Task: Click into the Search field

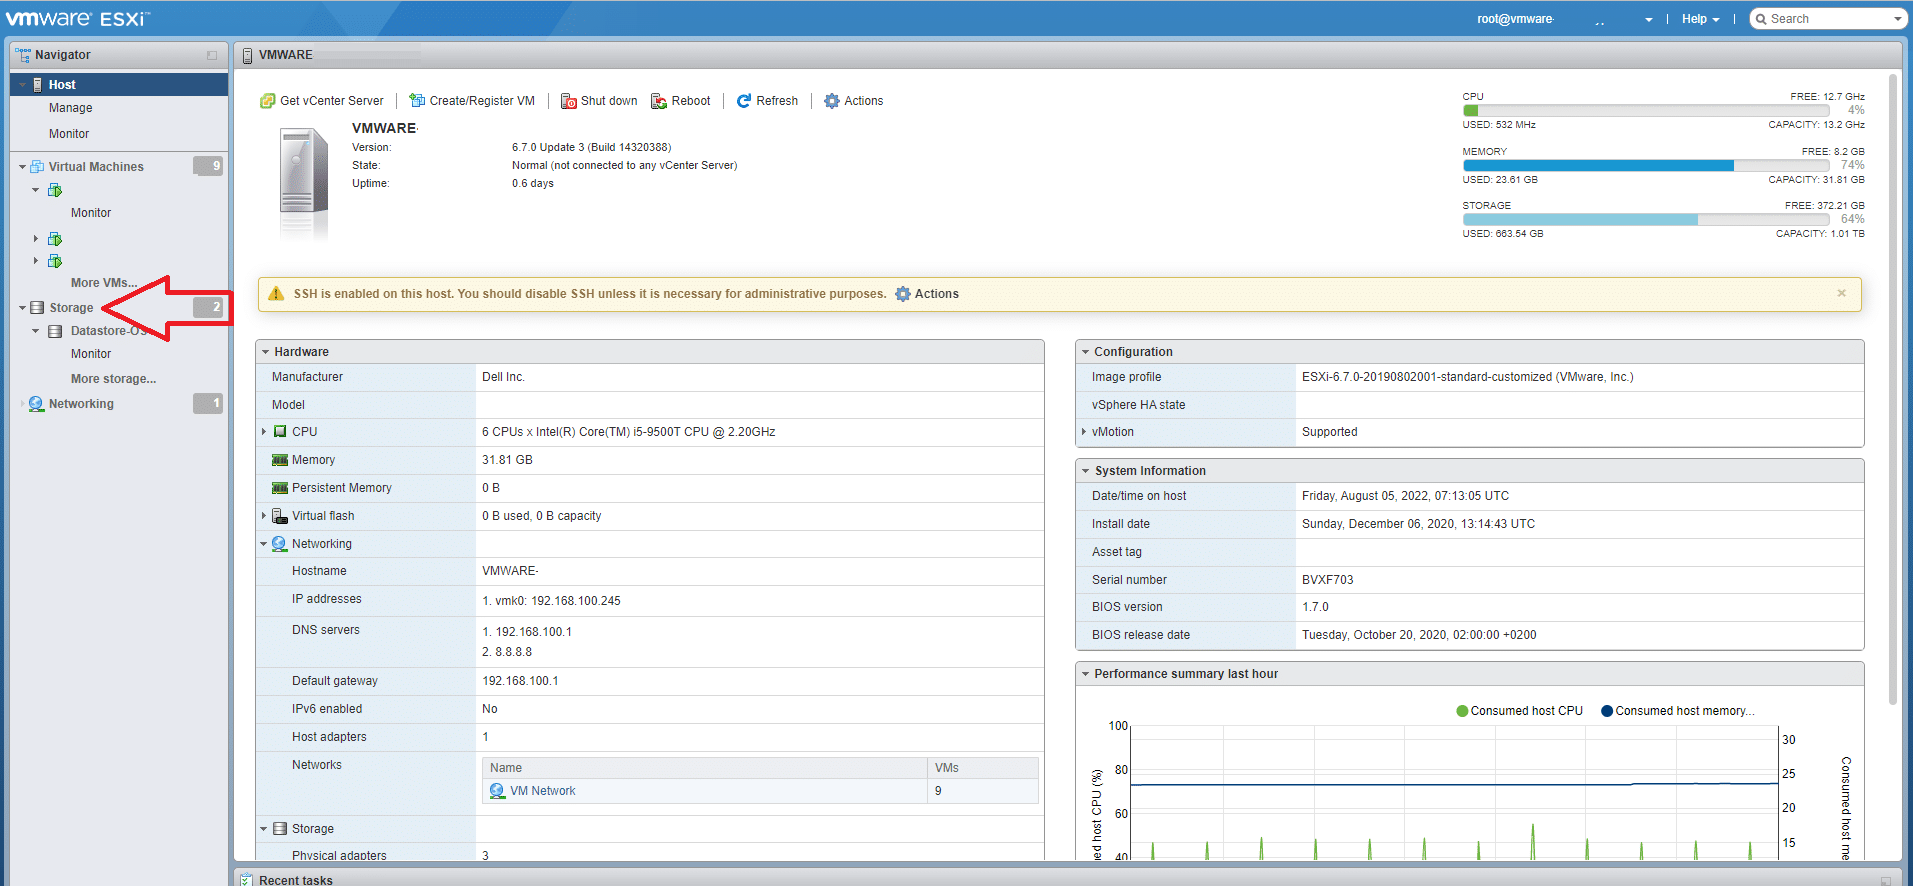Action: [1828, 19]
